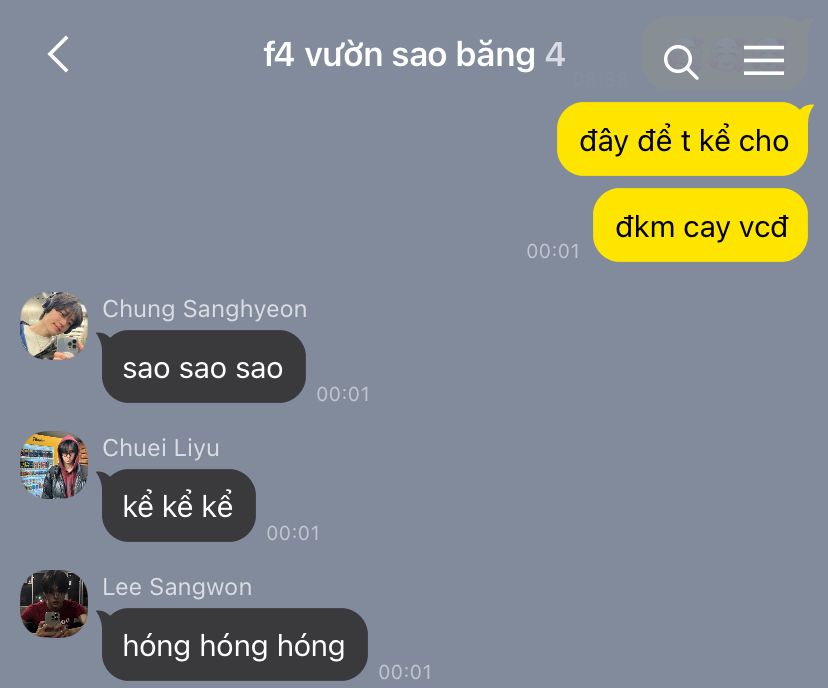Select the message hóng hóng hóng
The image size is (828, 688).
tap(234, 645)
